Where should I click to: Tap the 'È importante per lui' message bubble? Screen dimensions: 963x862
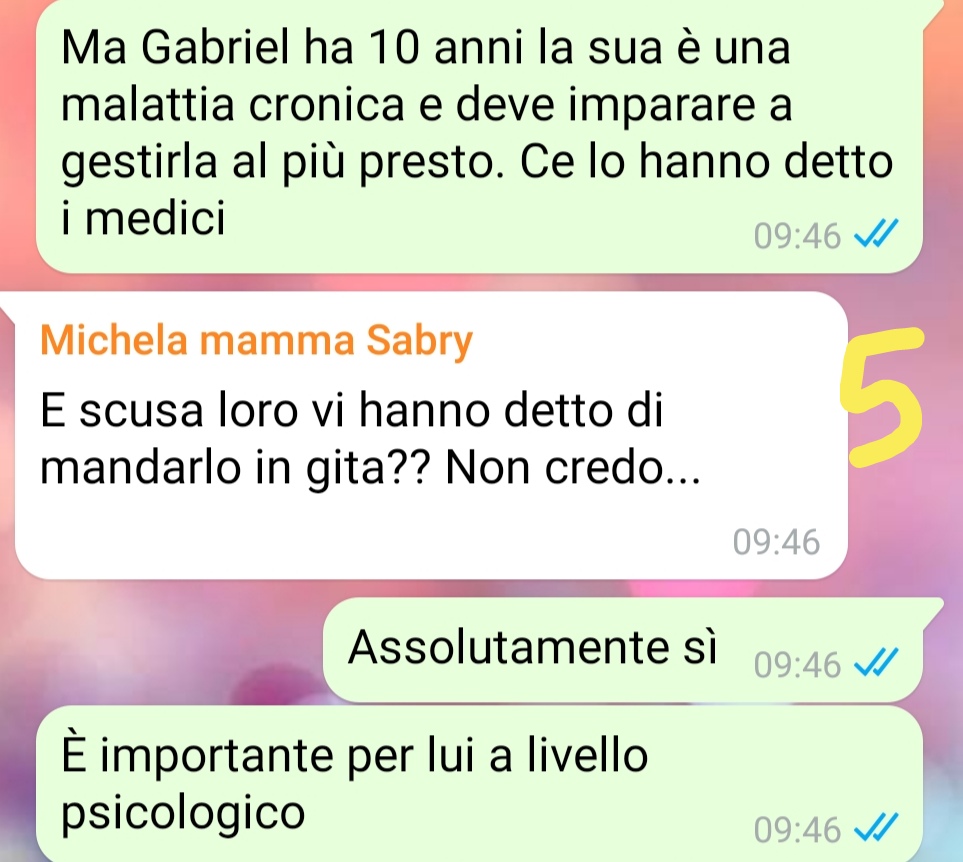479,784
